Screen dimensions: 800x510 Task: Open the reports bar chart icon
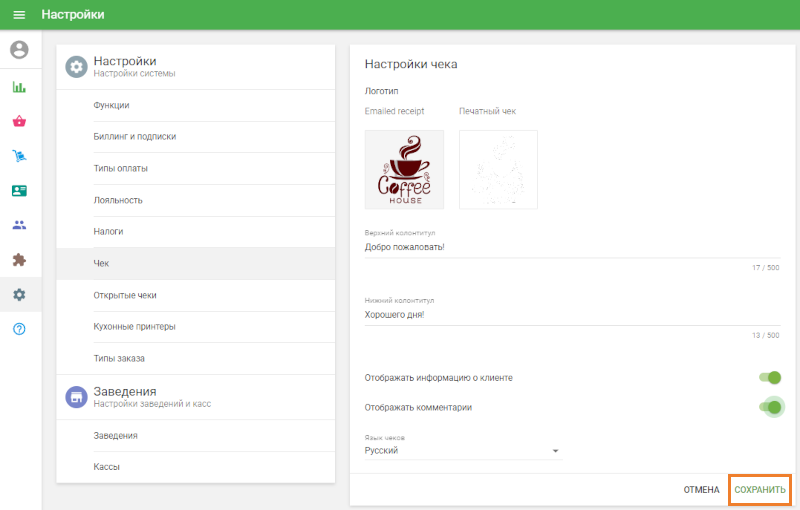pyautogui.click(x=19, y=87)
